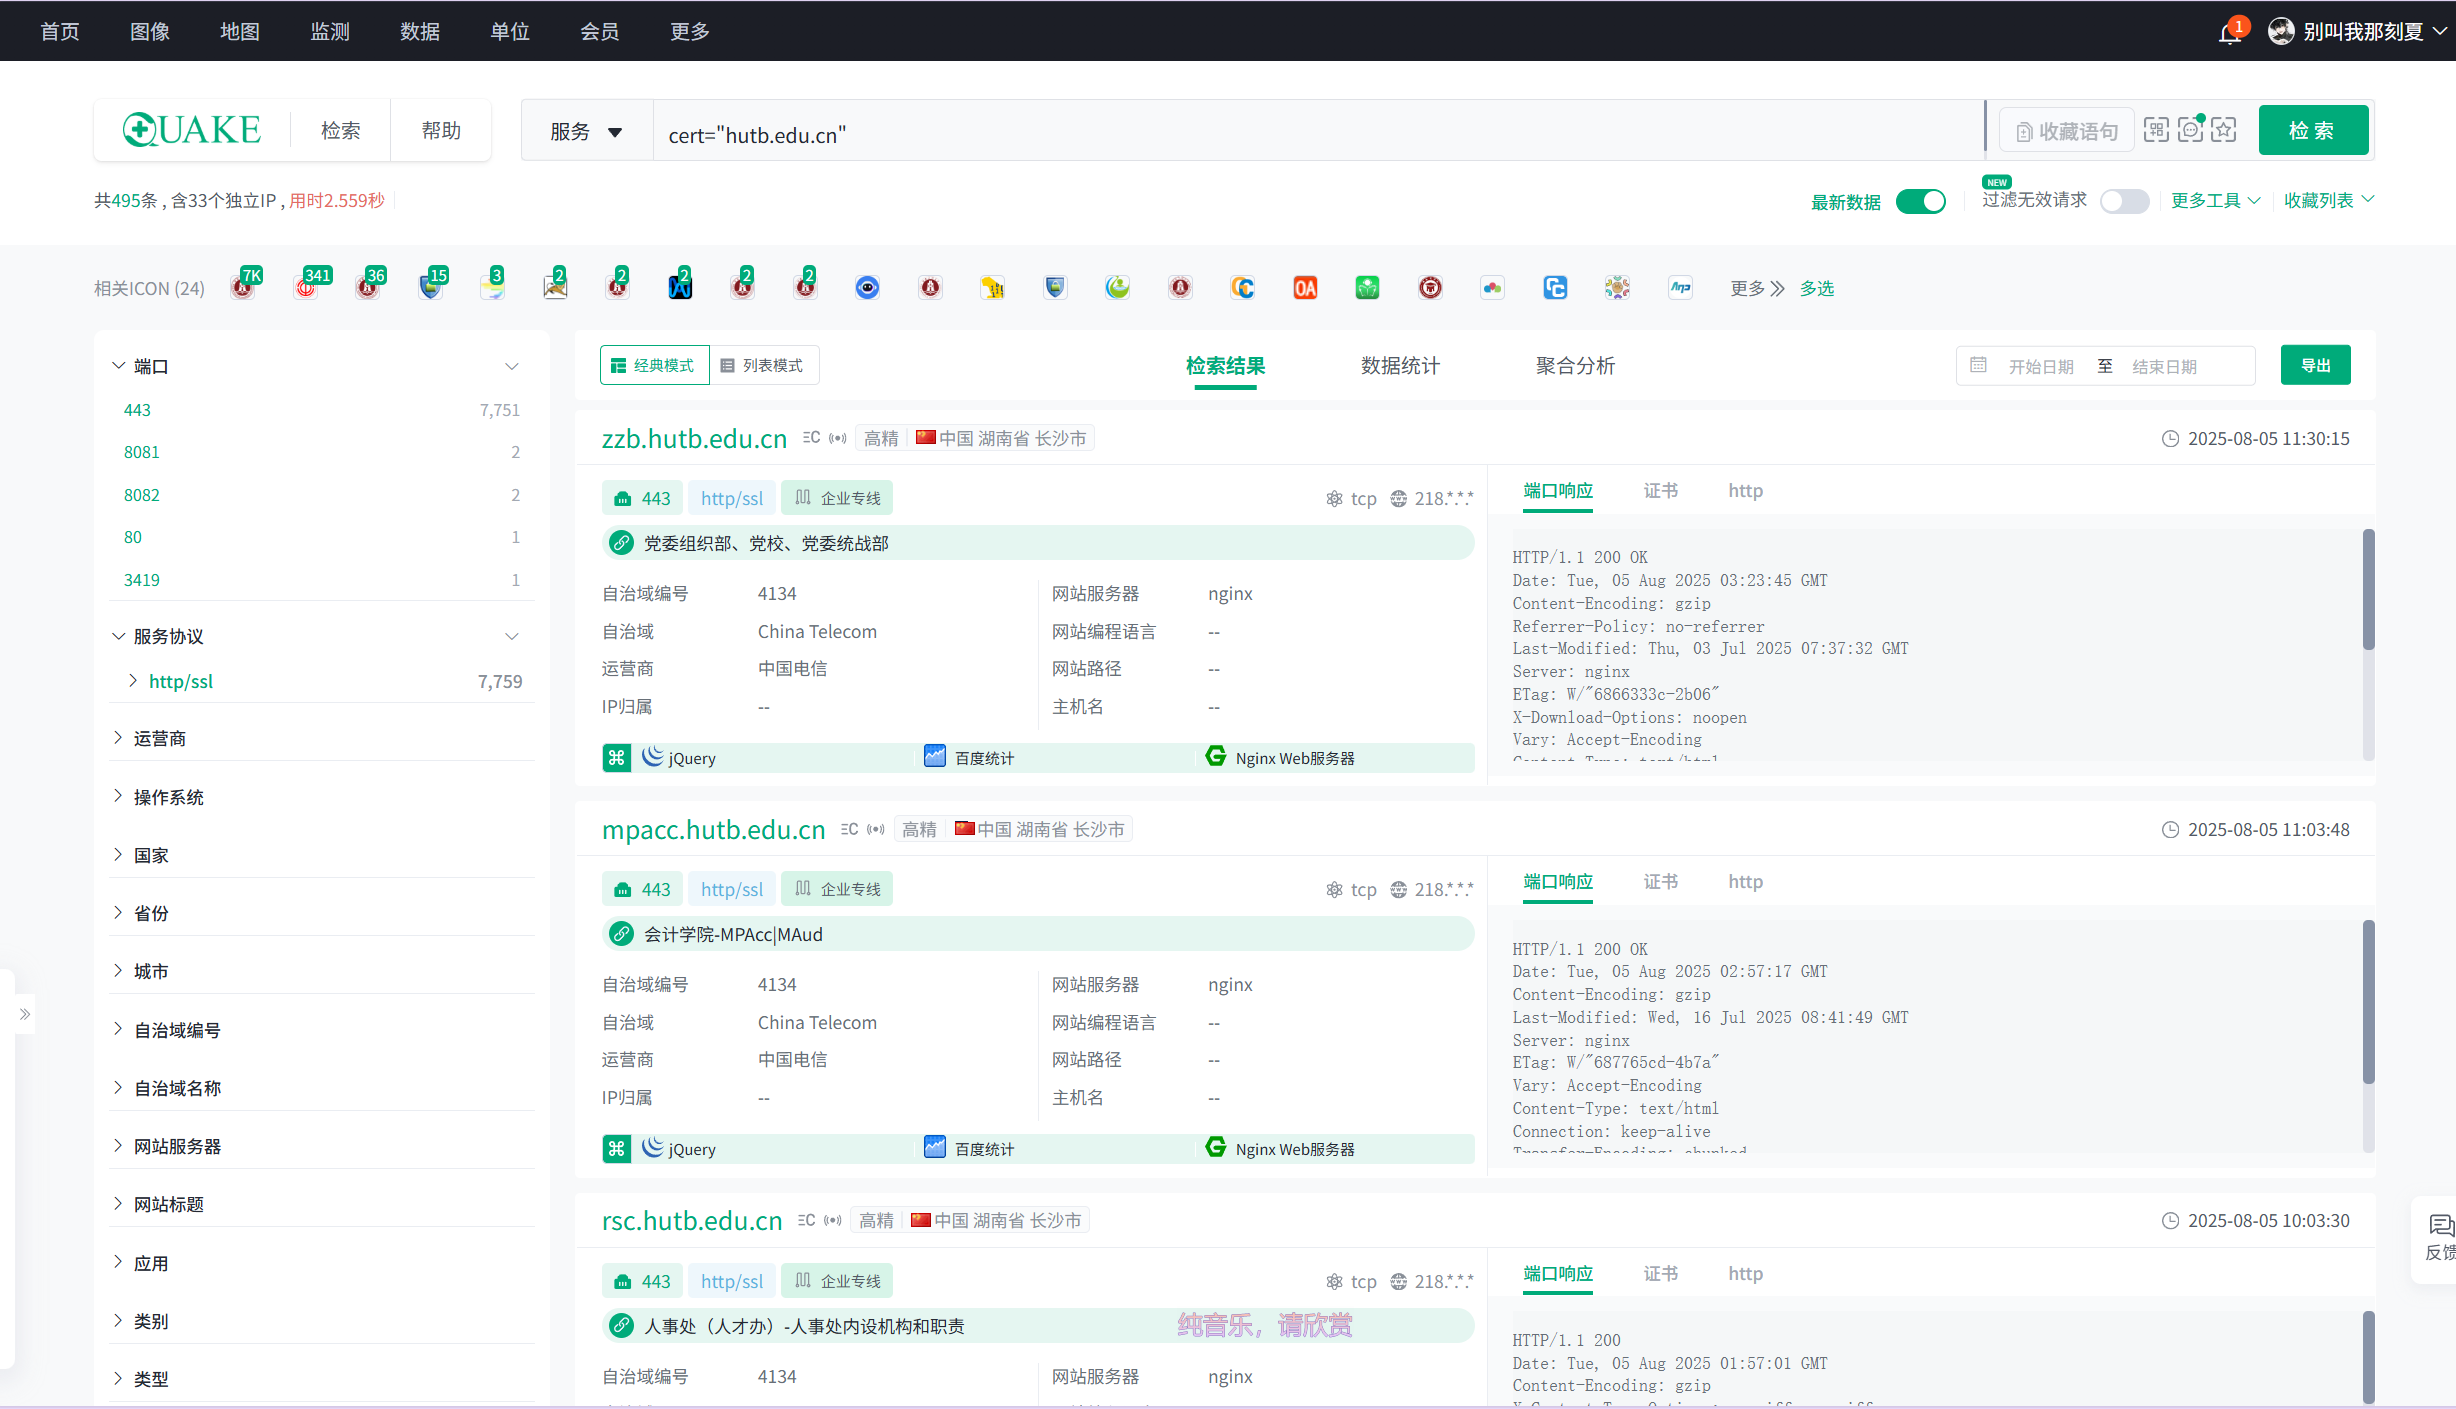Expand the 运营商 filter section

coord(160,738)
